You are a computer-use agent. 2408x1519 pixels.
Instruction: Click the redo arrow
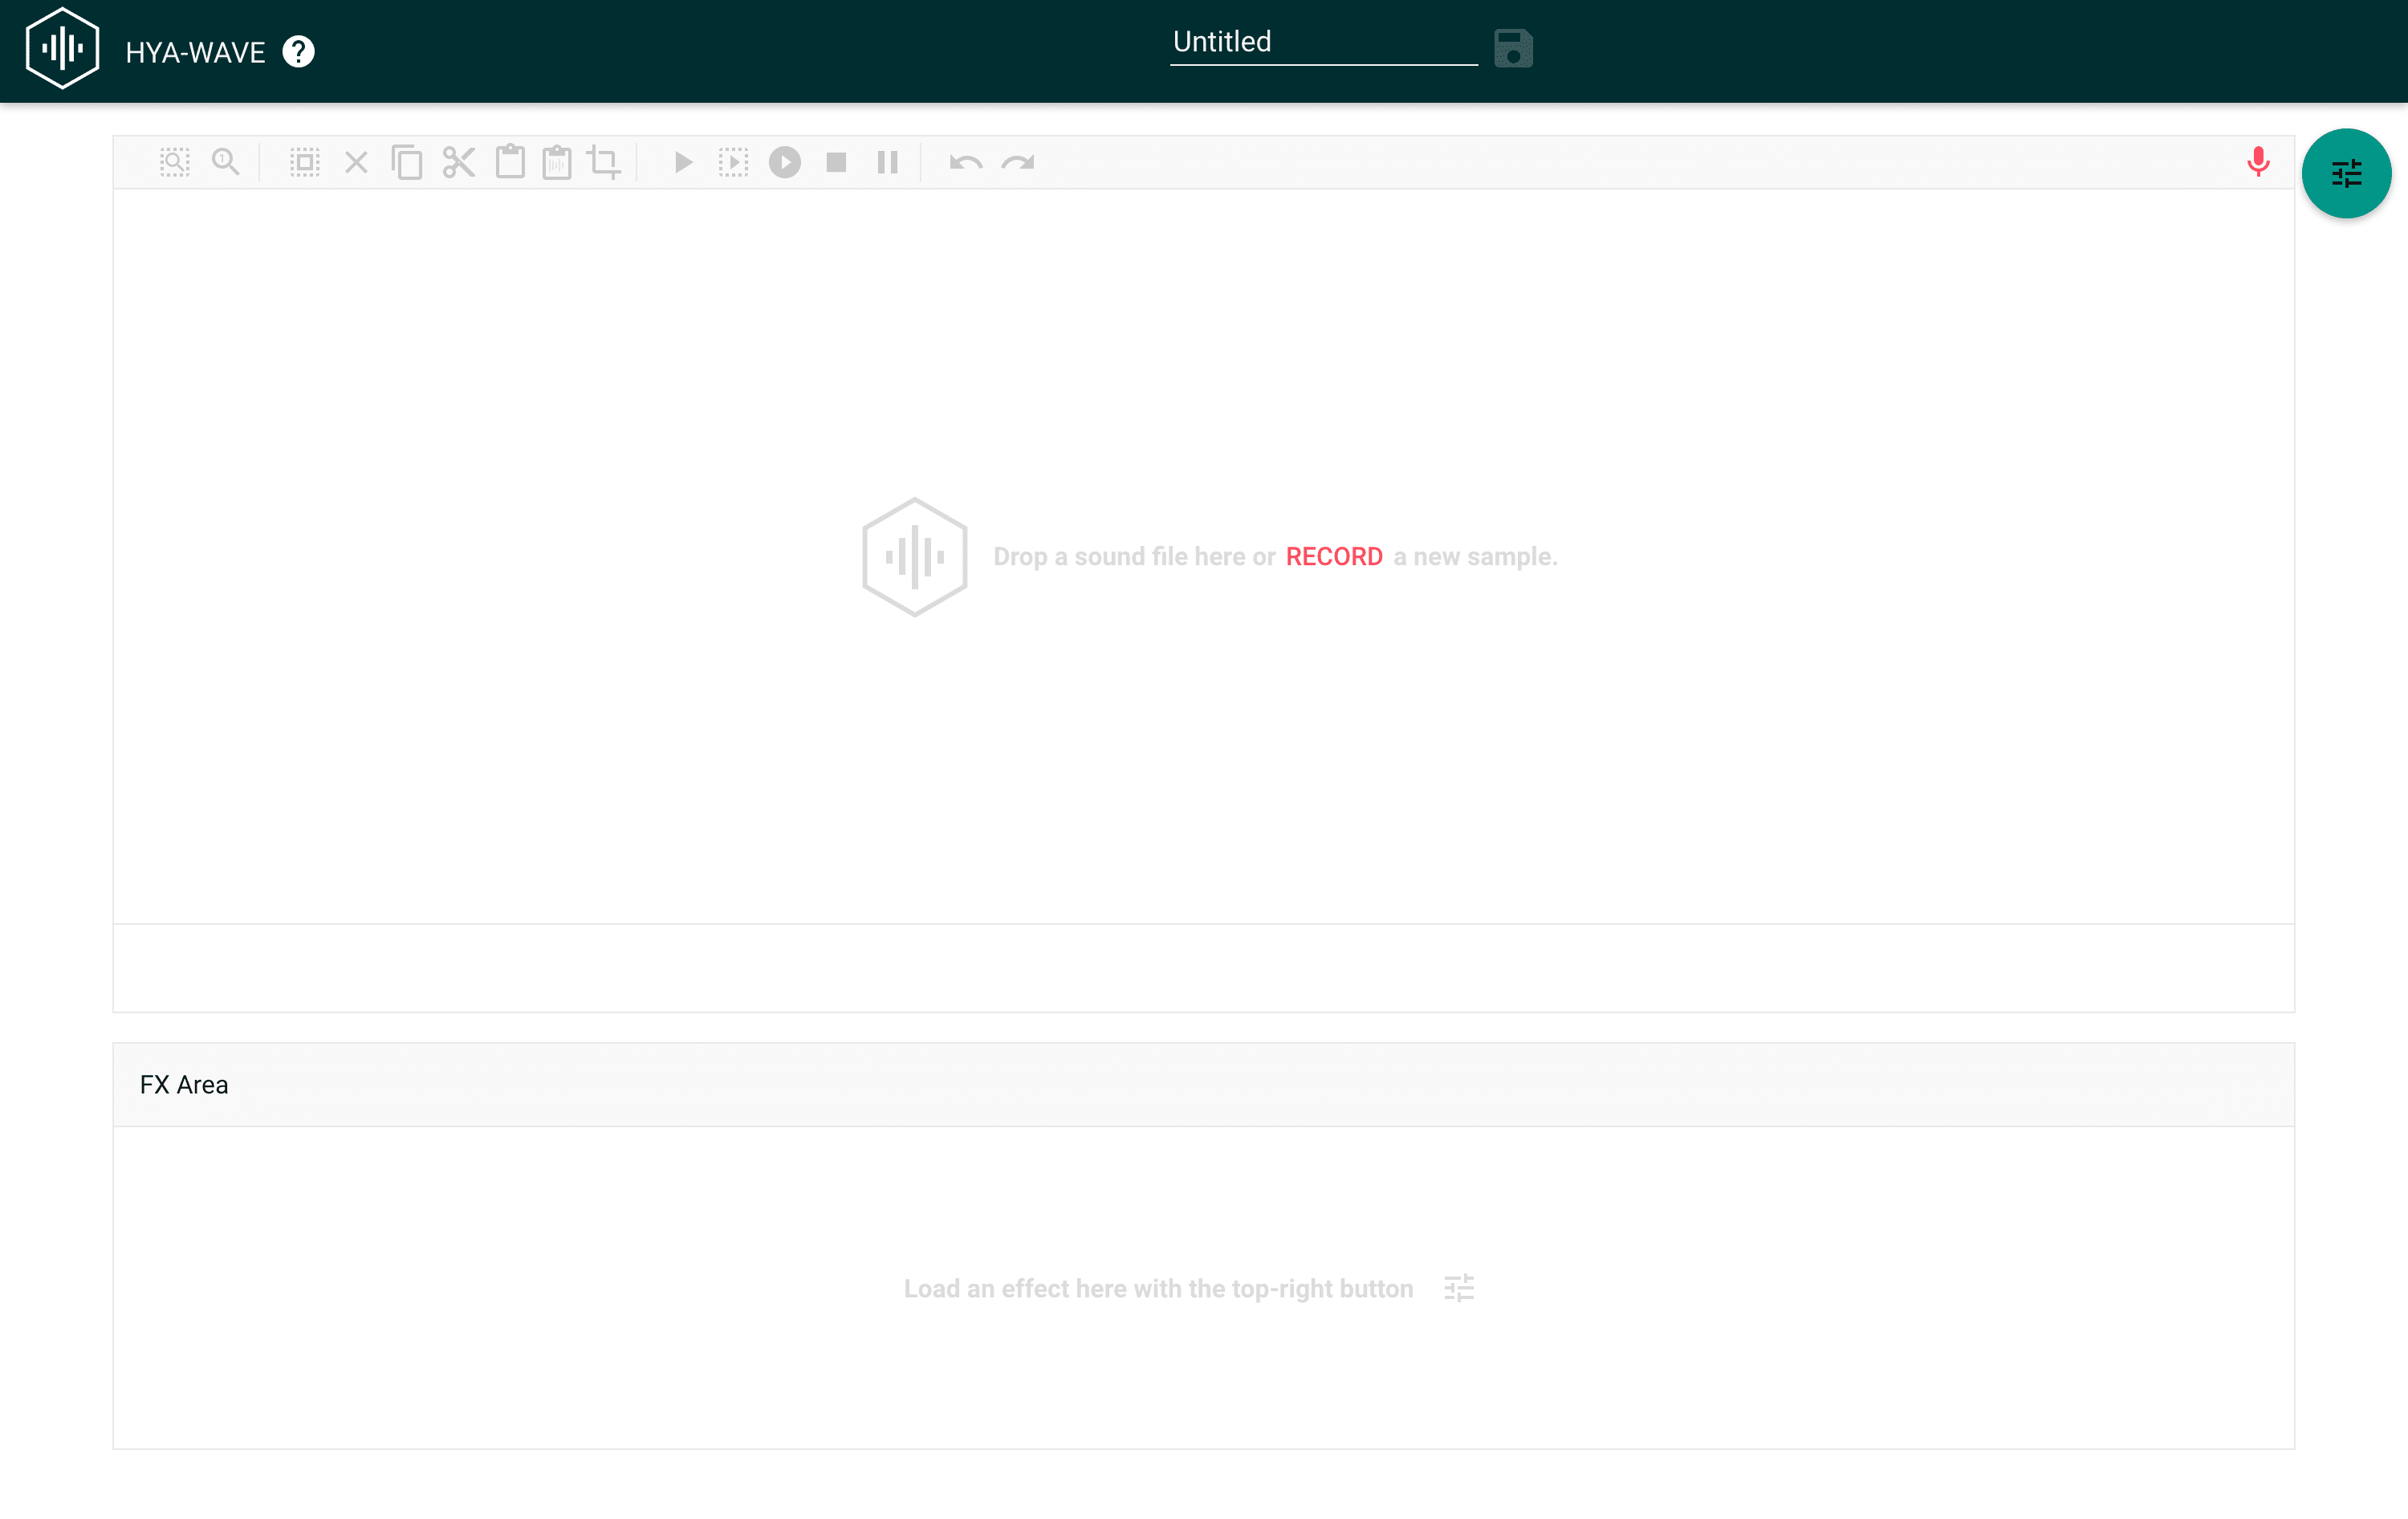[1018, 162]
